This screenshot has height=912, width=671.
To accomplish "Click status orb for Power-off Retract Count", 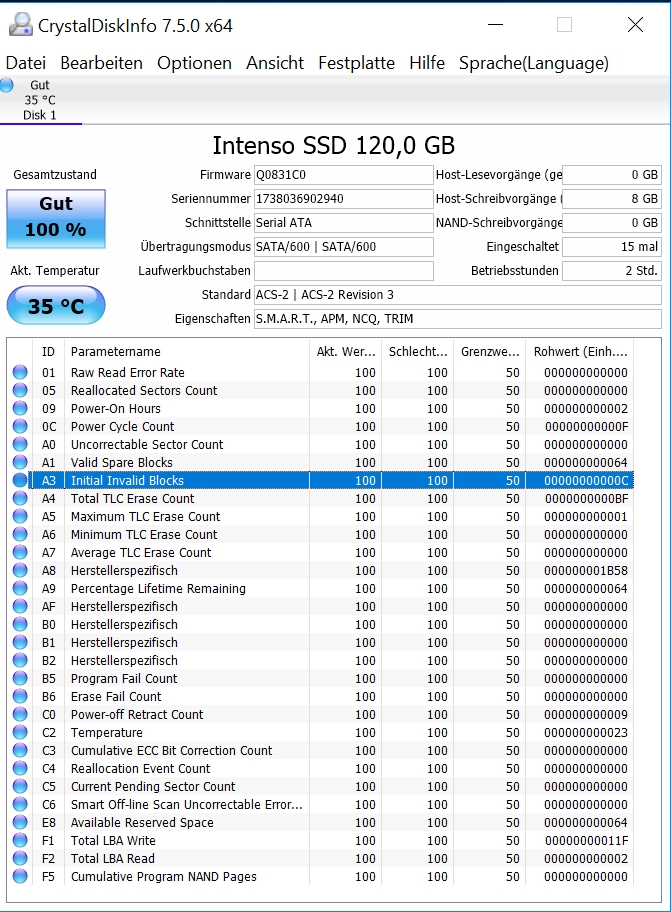I will tap(20, 714).
